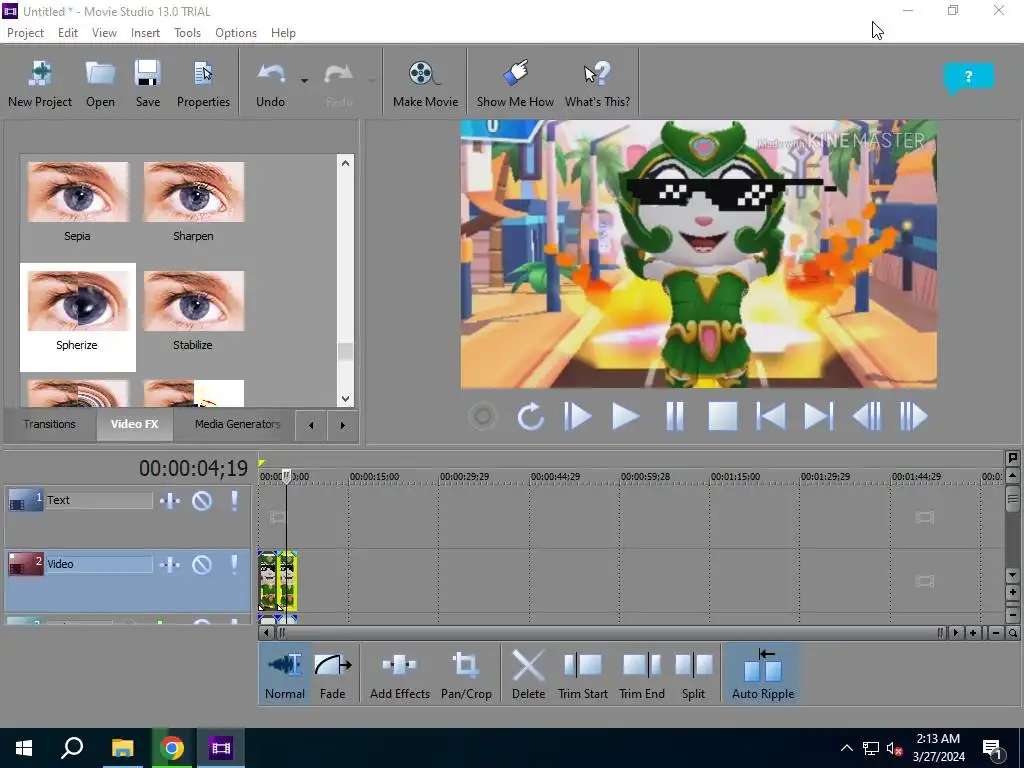Expand the Undo history dropdown arrow
This screenshot has width=1024, height=768.
point(304,81)
